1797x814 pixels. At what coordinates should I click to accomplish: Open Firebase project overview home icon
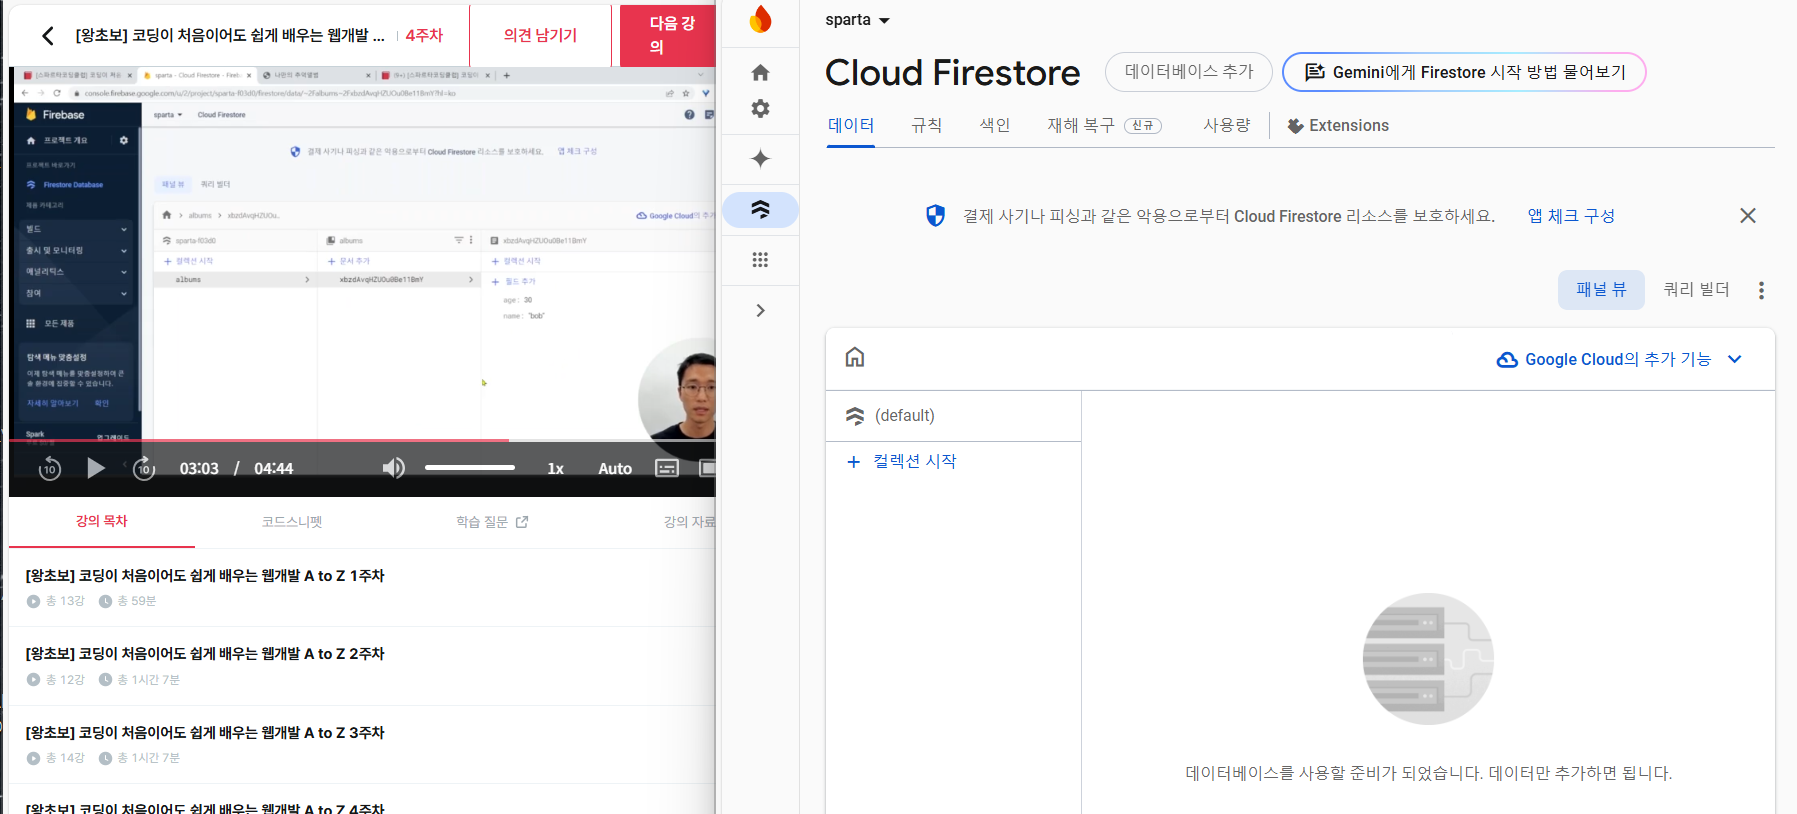(760, 73)
